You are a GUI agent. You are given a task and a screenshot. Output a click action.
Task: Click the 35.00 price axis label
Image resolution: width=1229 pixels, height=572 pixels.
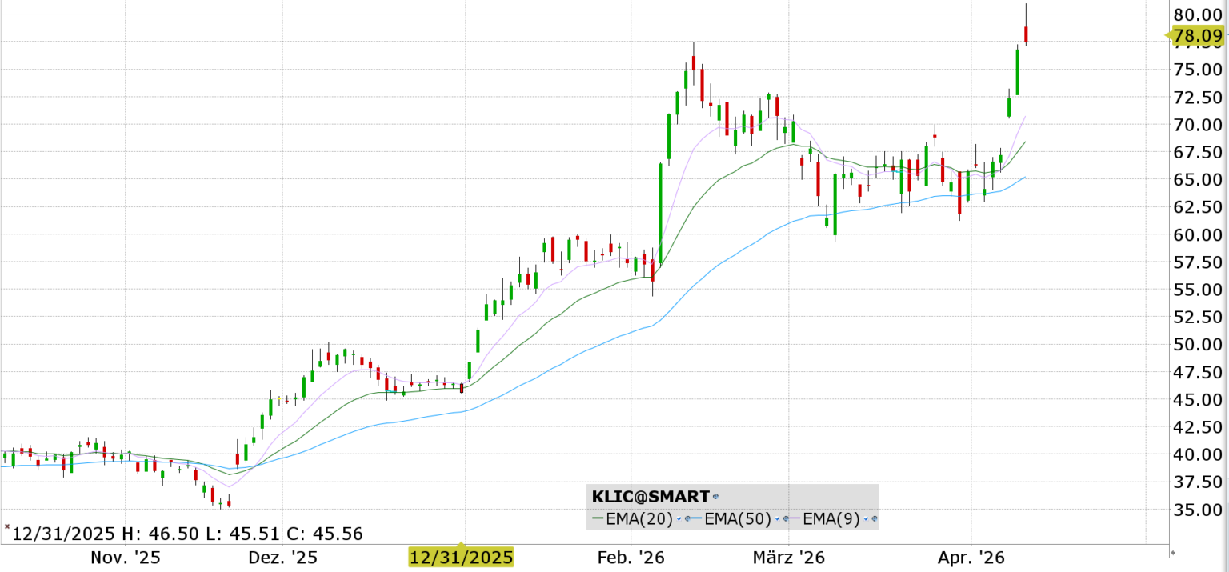coord(1198,510)
